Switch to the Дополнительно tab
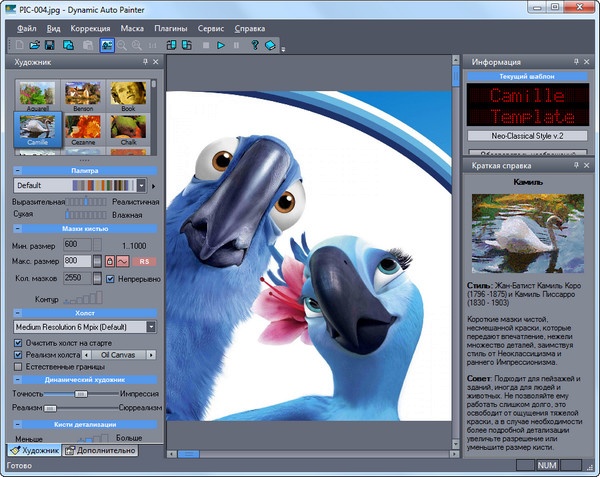The image size is (600, 477). coord(99,451)
